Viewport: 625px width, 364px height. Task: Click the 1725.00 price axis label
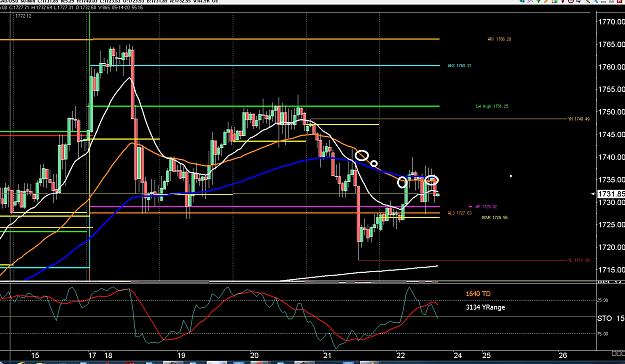611,225
